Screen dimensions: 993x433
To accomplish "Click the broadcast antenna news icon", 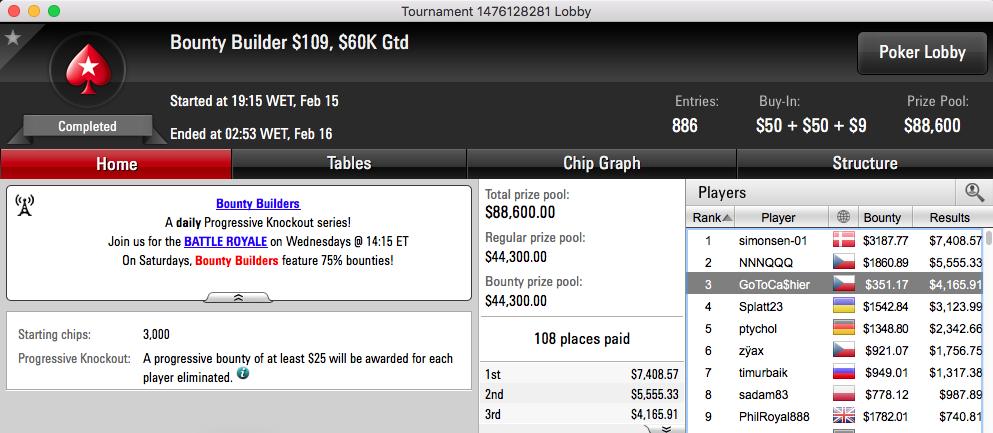I will [x=24, y=205].
